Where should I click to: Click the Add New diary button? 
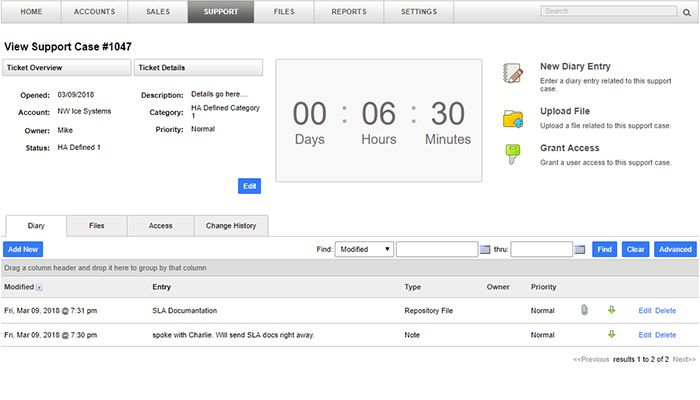tap(23, 250)
